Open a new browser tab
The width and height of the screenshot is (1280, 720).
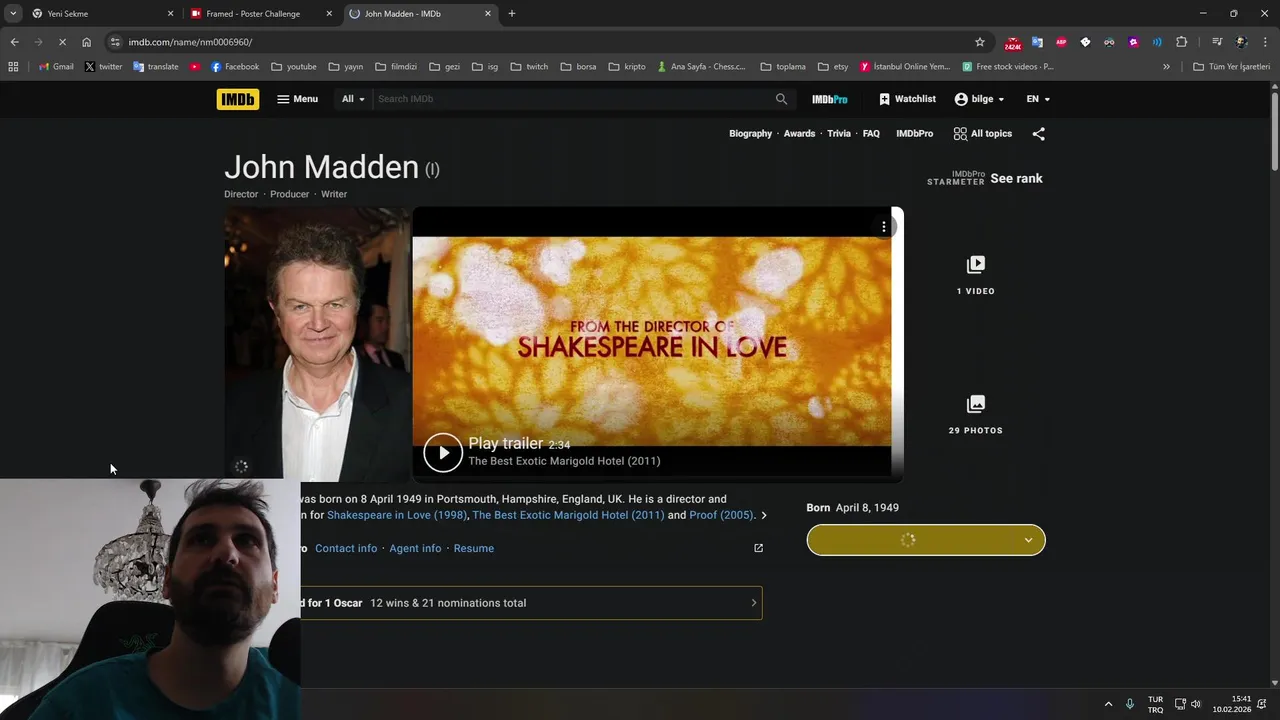tap(512, 13)
